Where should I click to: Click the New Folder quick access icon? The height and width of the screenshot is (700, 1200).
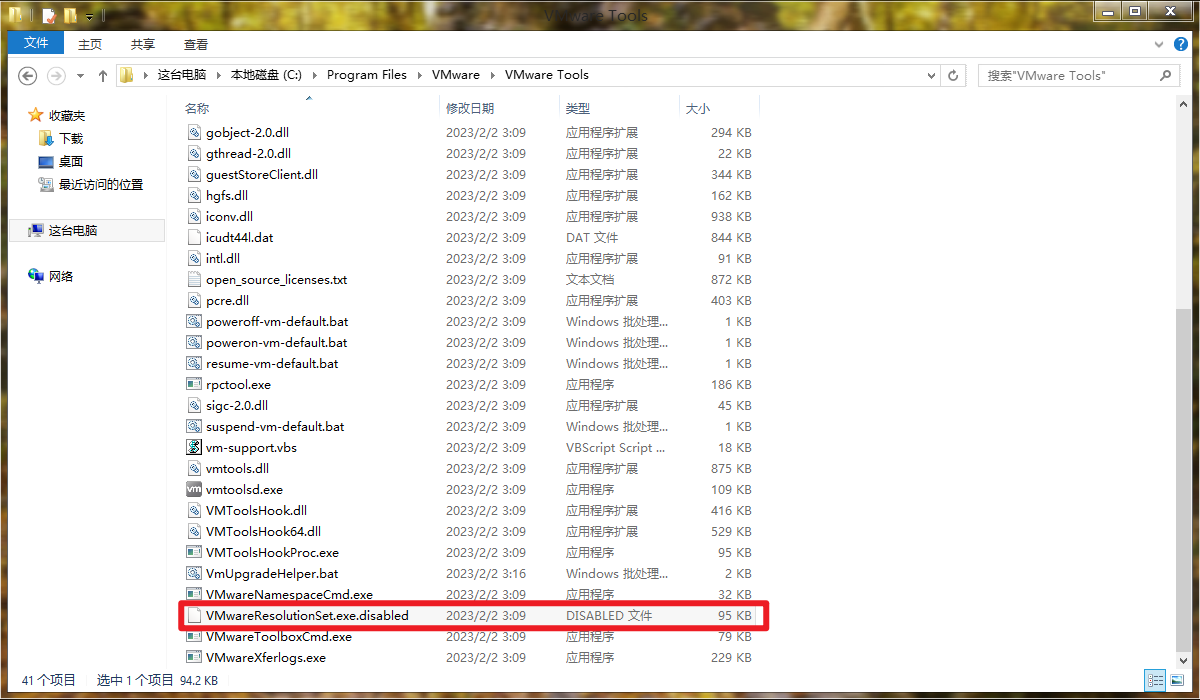point(69,16)
